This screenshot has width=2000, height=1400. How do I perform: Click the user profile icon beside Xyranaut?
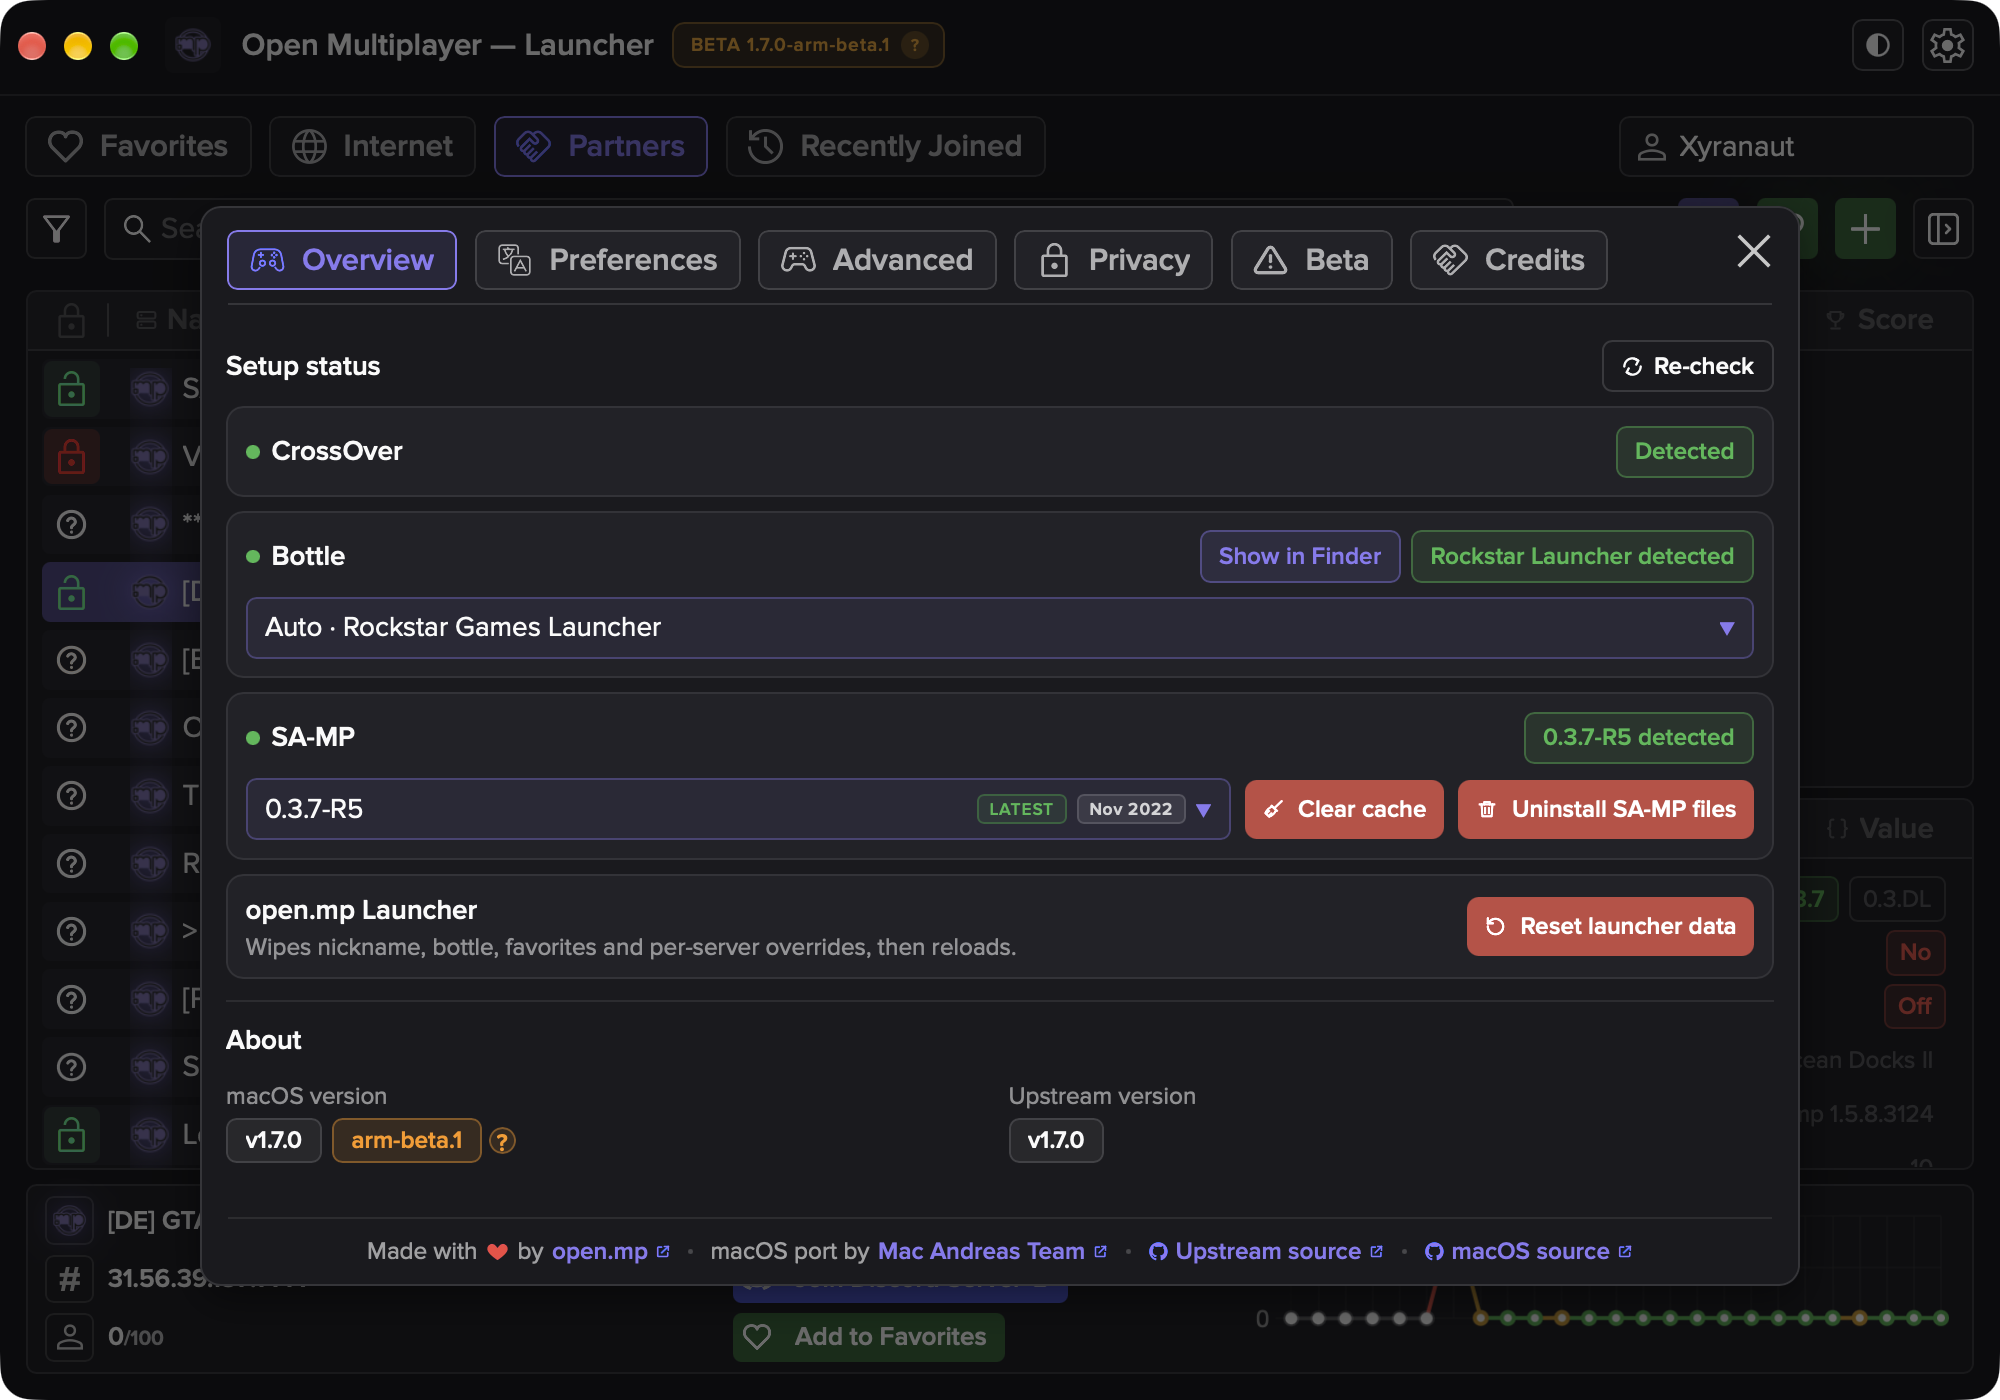coord(1652,147)
